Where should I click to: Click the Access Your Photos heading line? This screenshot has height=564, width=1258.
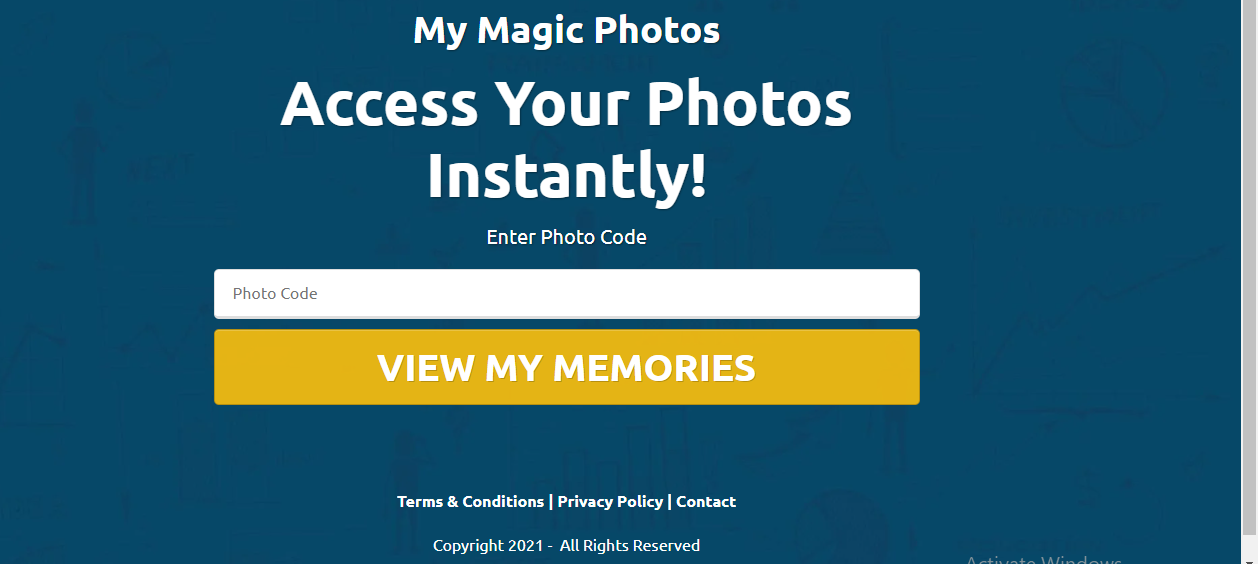click(x=566, y=103)
